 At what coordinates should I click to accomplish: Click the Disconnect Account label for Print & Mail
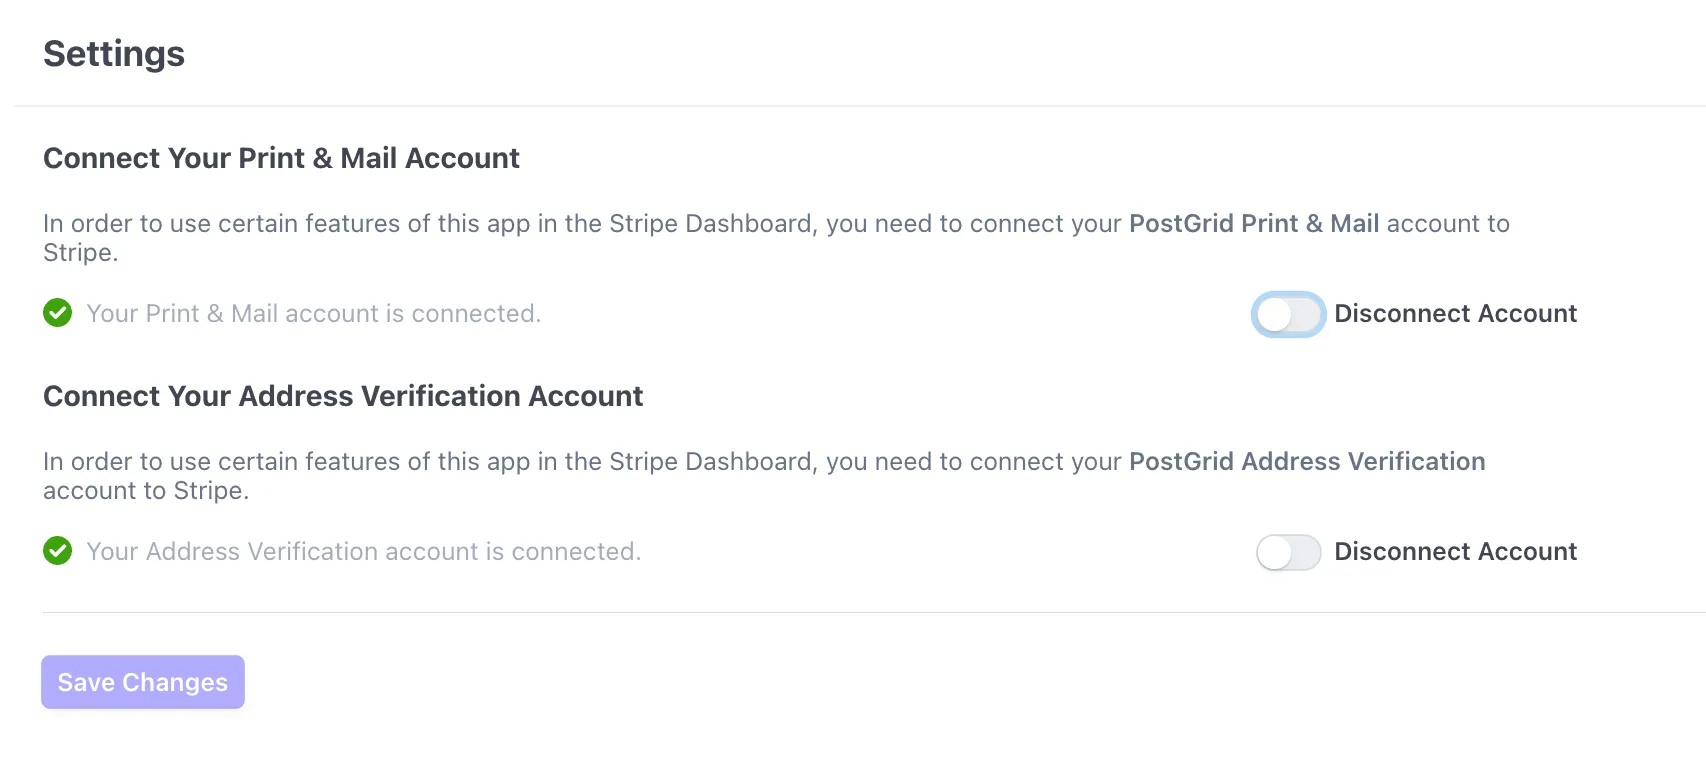[1457, 313]
